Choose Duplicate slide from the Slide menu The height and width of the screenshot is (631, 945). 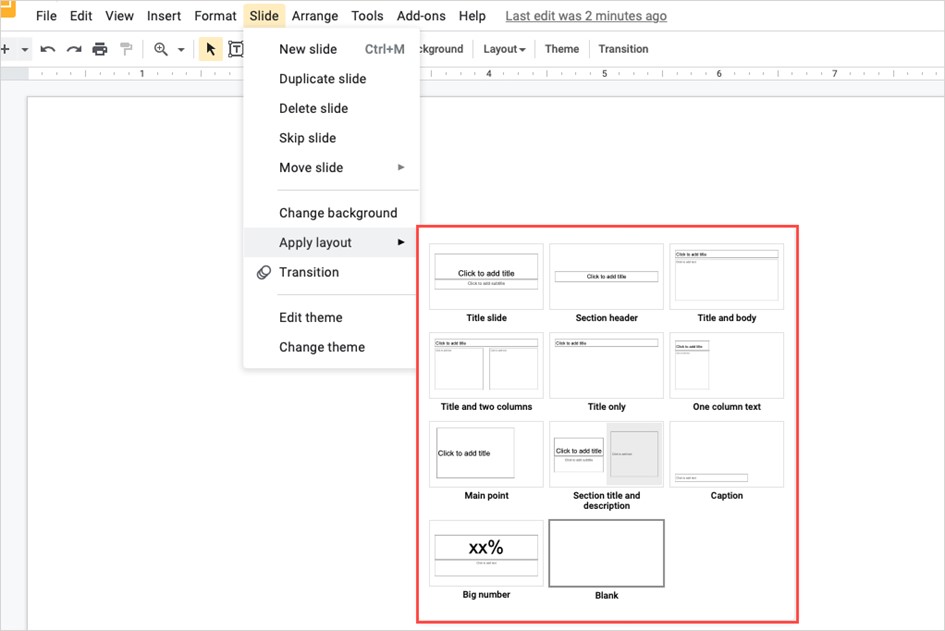pos(322,79)
